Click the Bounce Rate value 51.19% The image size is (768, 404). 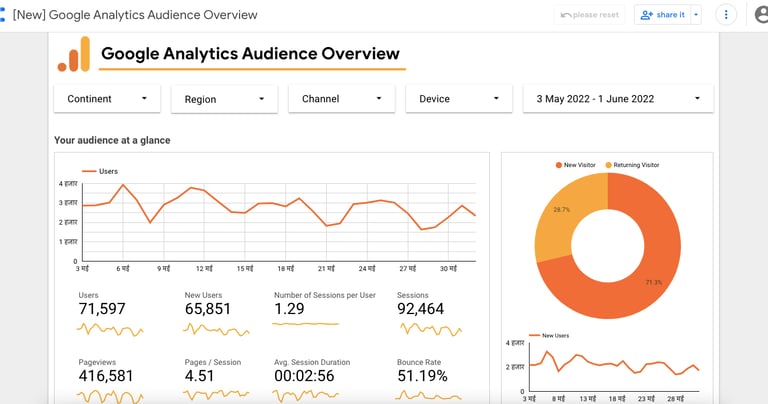click(422, 376)
